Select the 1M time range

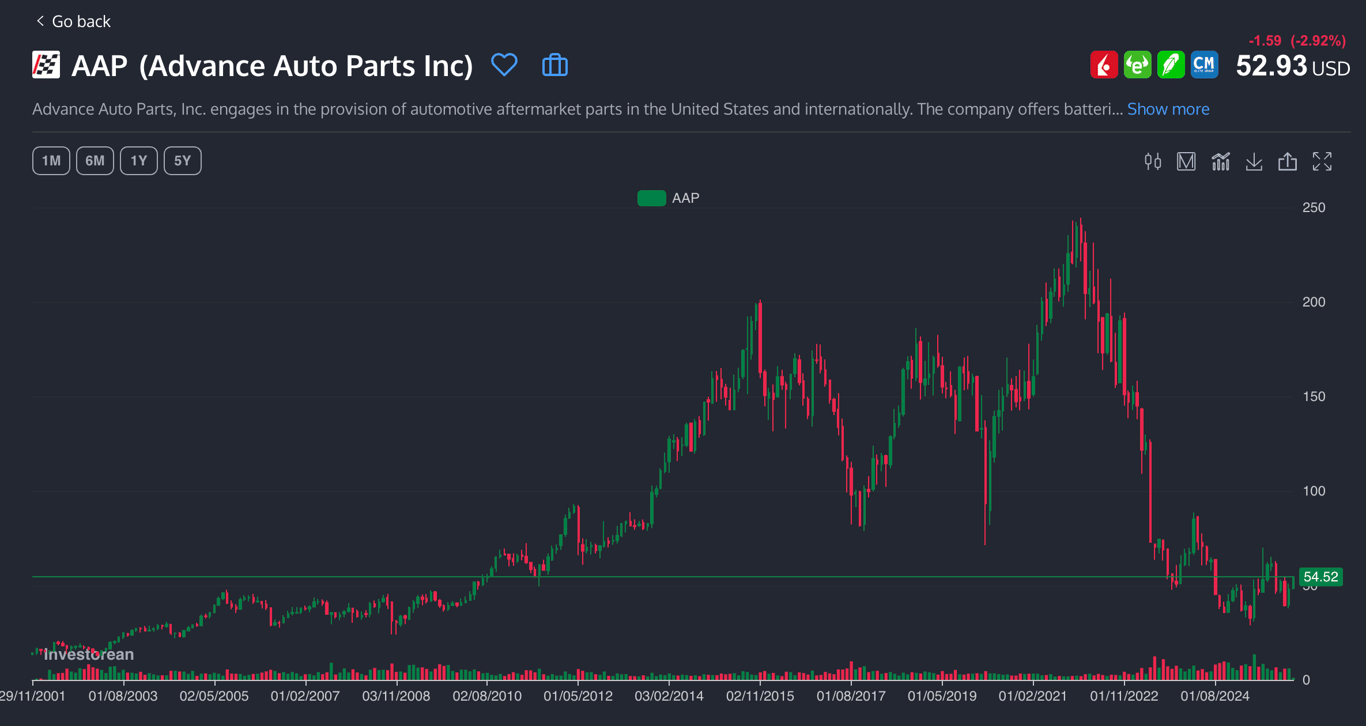pyautogui.click(x=51, y=161)
